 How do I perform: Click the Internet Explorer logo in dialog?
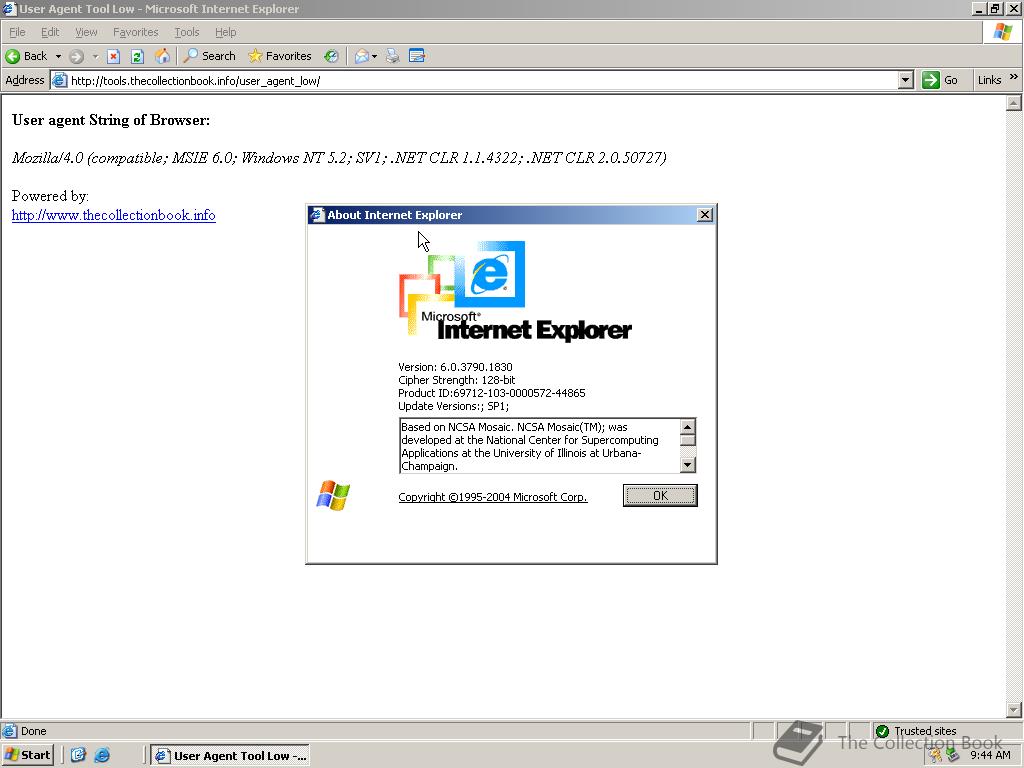[x=515, y=291]
